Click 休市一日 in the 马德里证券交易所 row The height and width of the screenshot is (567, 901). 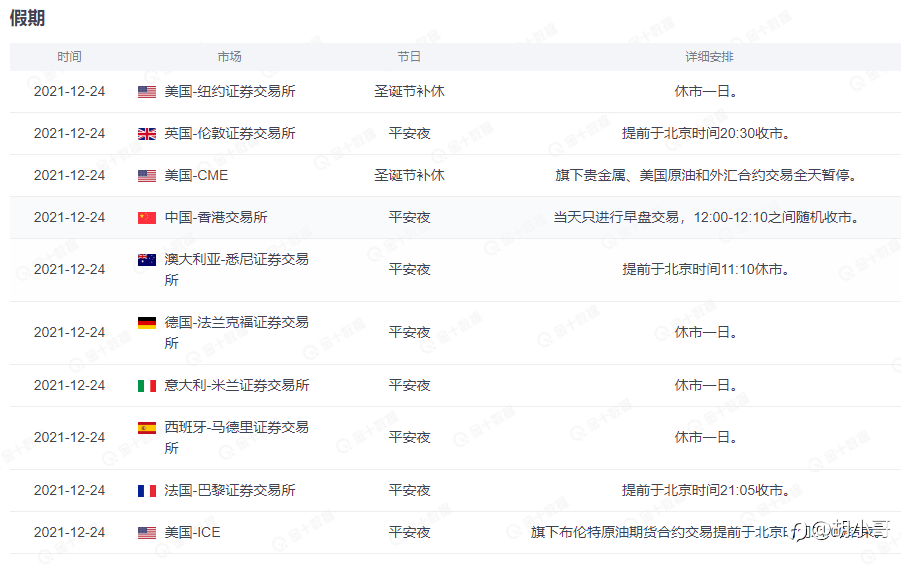[706, 437]
